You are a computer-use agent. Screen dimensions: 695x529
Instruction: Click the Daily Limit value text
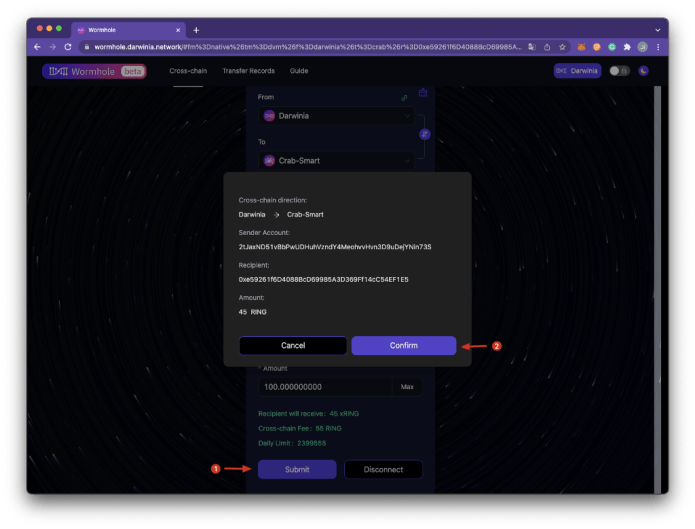tap(312, 443)
